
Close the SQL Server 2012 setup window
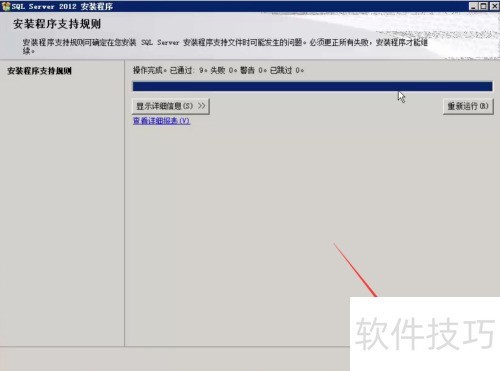tap(494, 6)
